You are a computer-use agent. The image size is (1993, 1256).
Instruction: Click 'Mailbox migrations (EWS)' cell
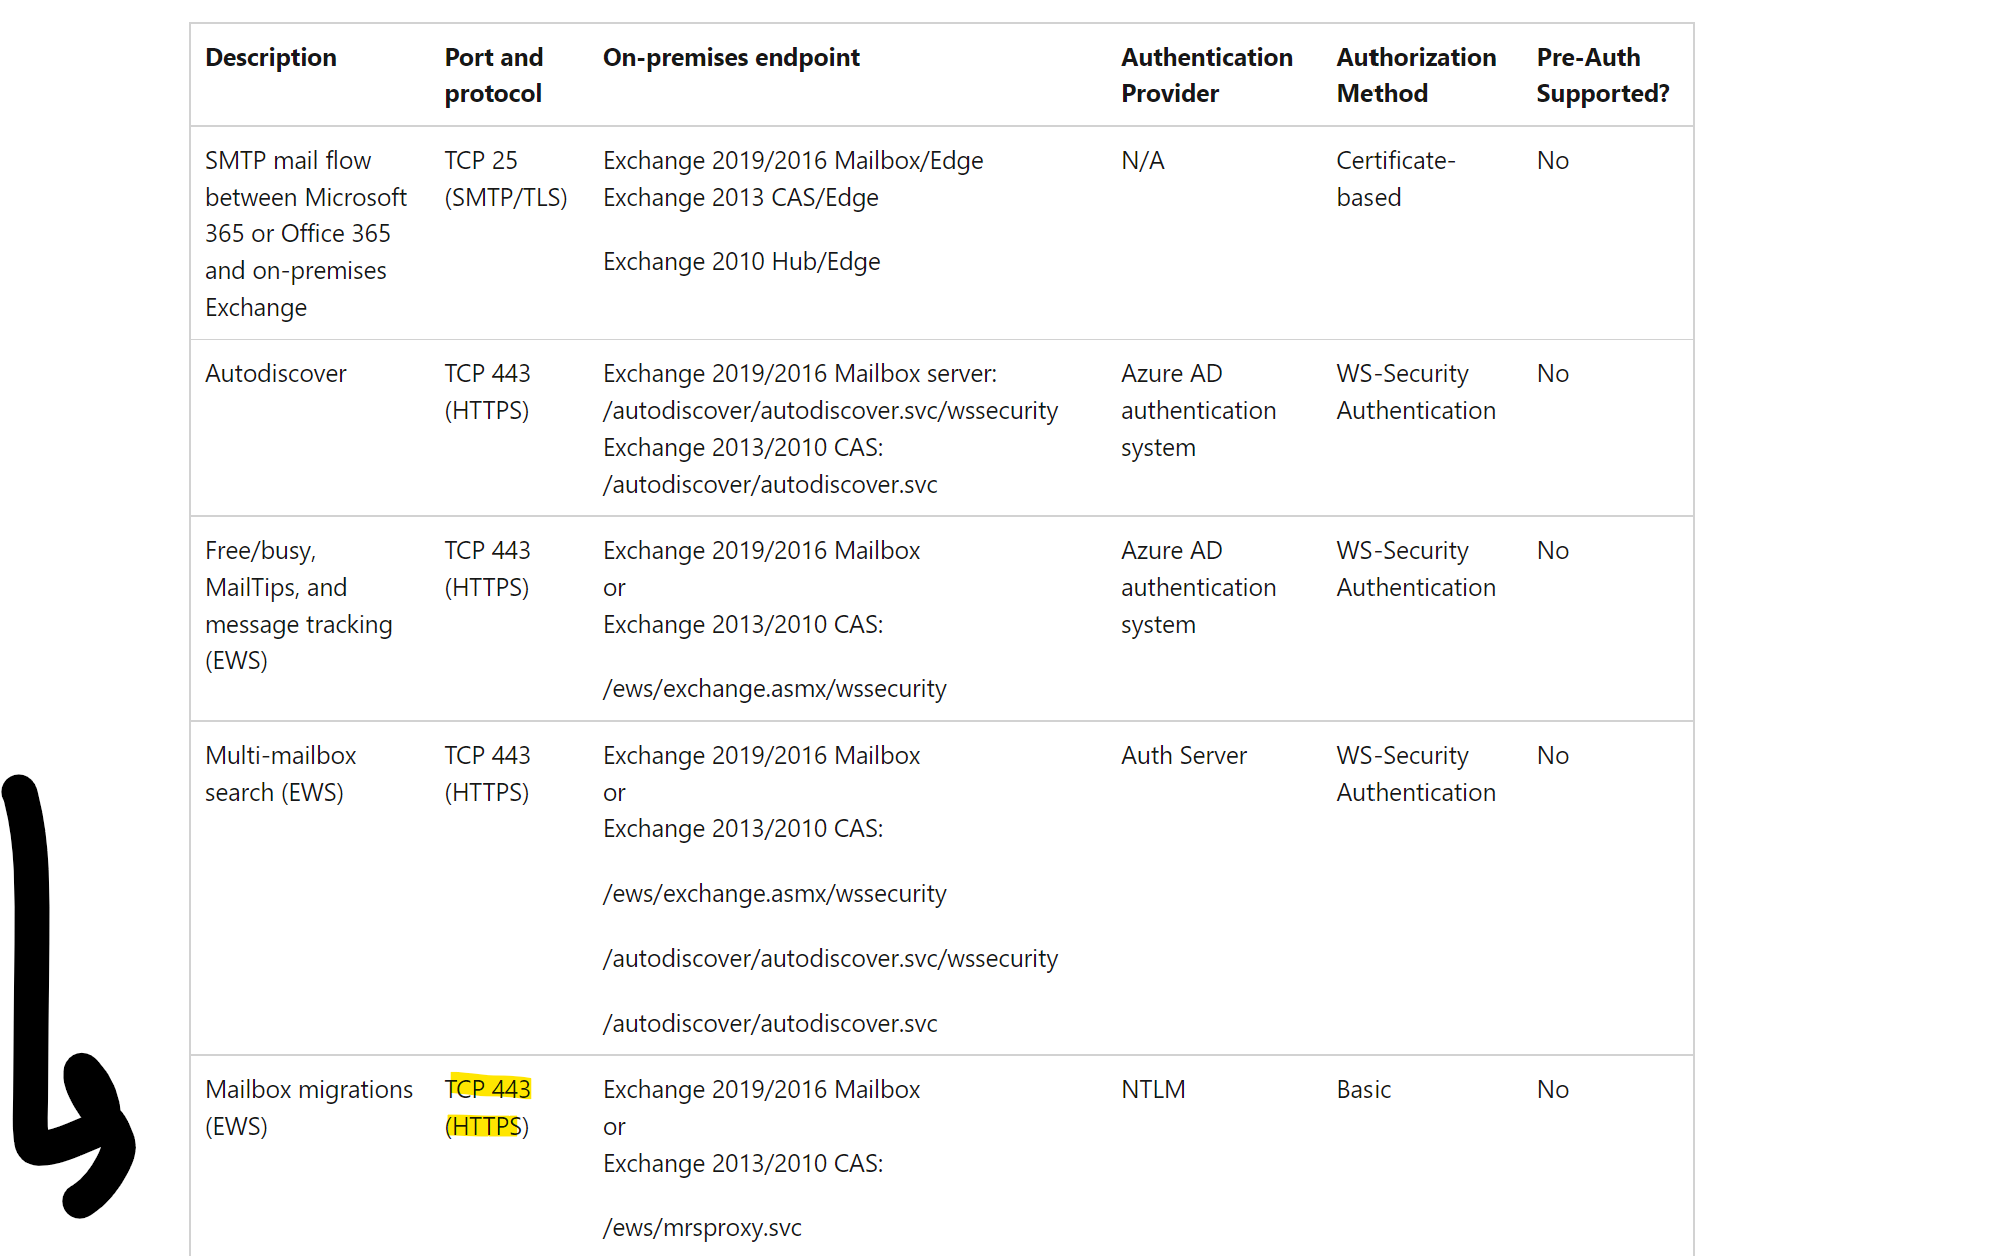[309, 1108]
